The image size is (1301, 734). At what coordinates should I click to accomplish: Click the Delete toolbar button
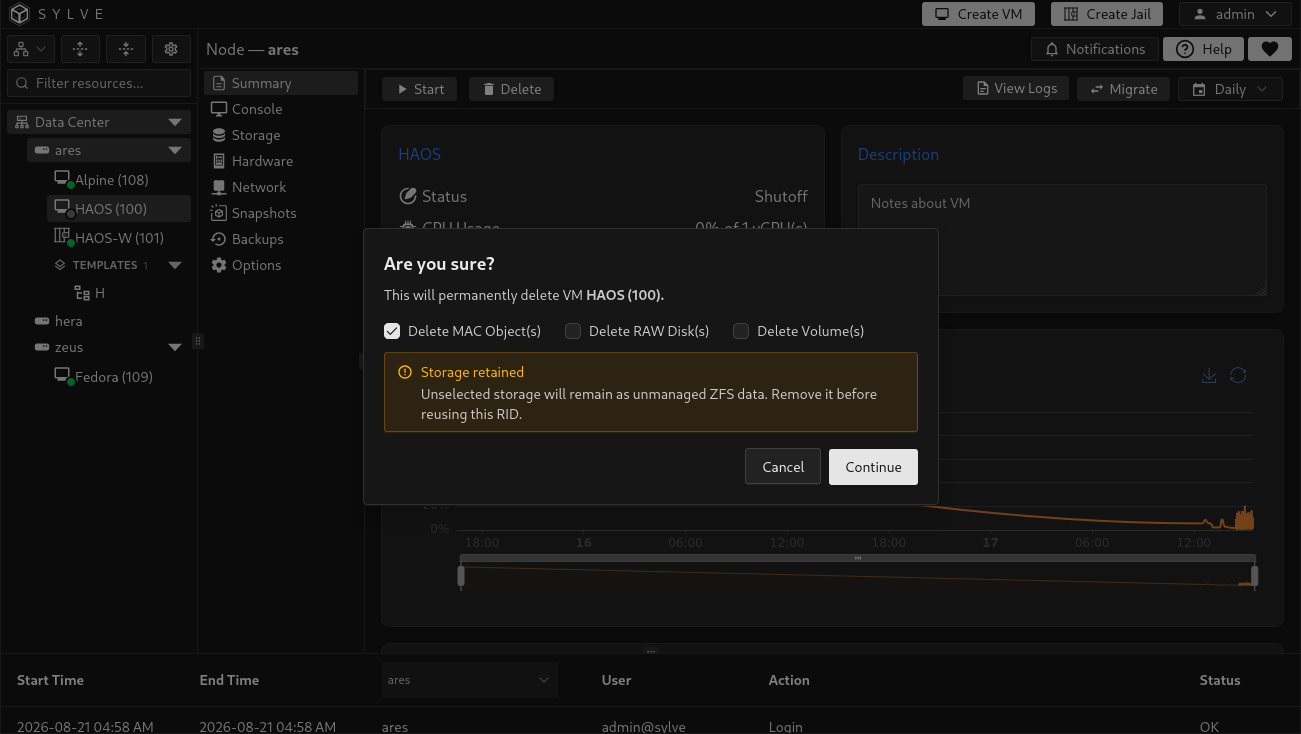[511, 89]
